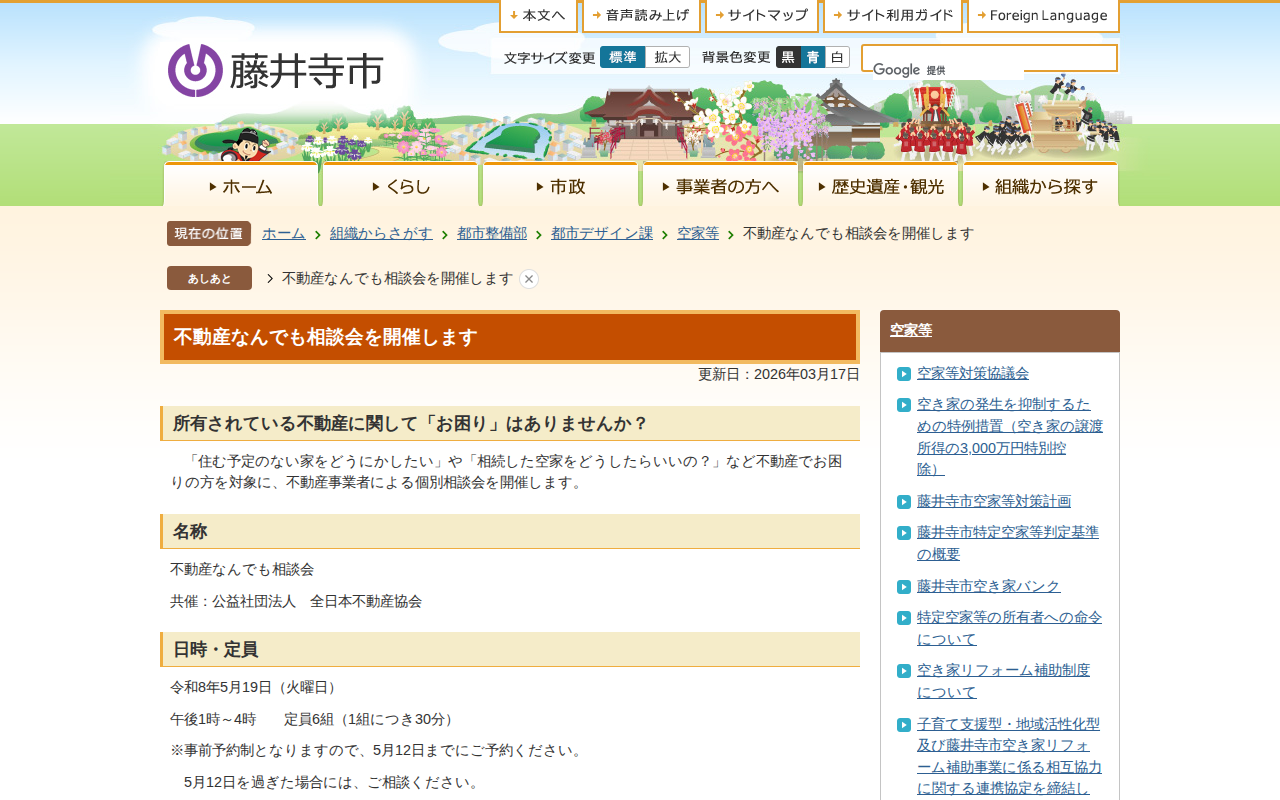Image resolution: width=1280 pixels, height=800 pixels.
Task: Click the 名称 section heading
Action: [x=510, y=532]
